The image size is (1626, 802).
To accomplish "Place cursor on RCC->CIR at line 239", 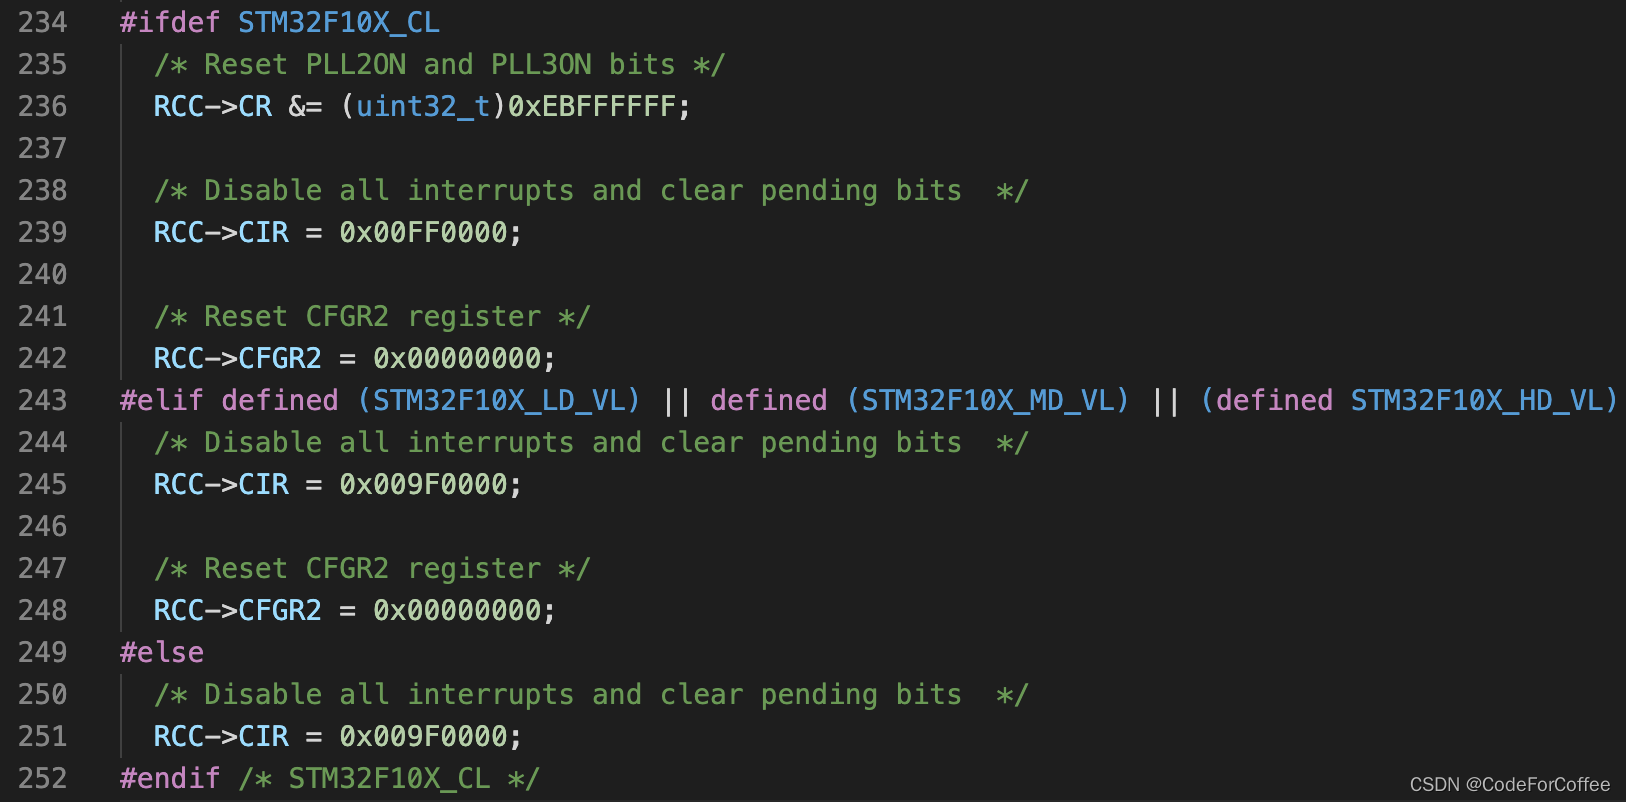I will 221,232.
